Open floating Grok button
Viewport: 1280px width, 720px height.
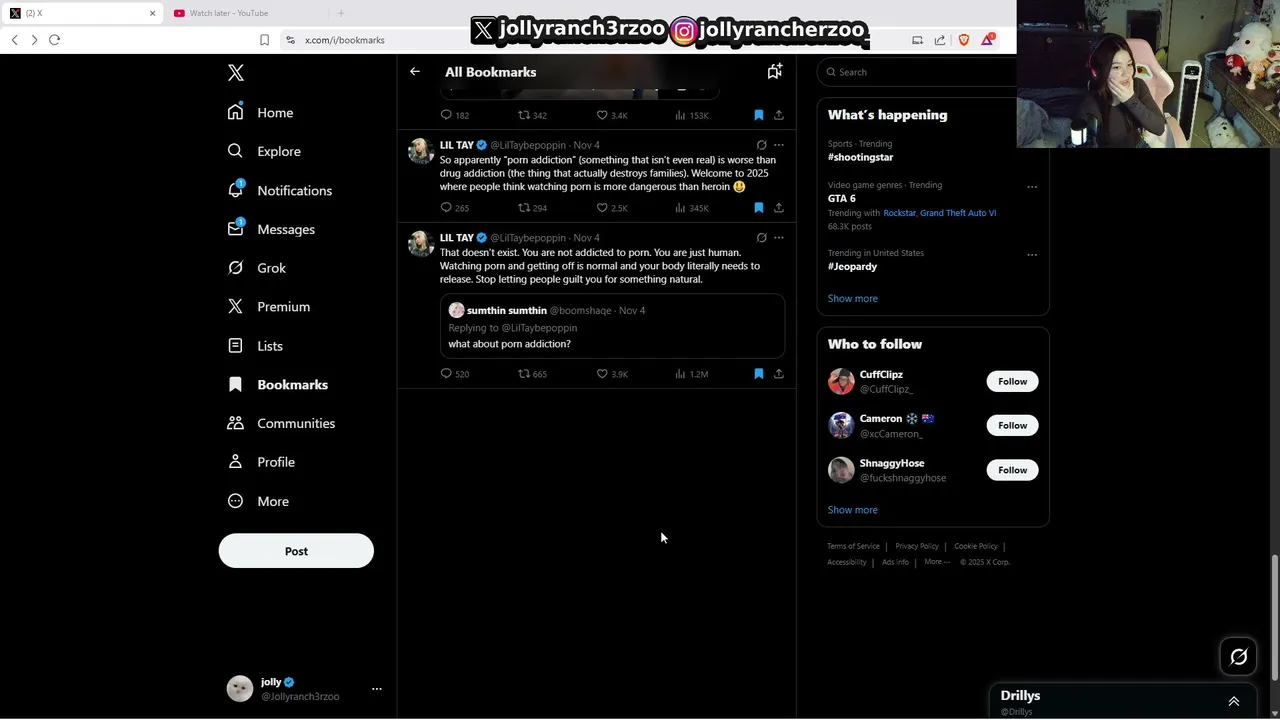click(1239, 657)
